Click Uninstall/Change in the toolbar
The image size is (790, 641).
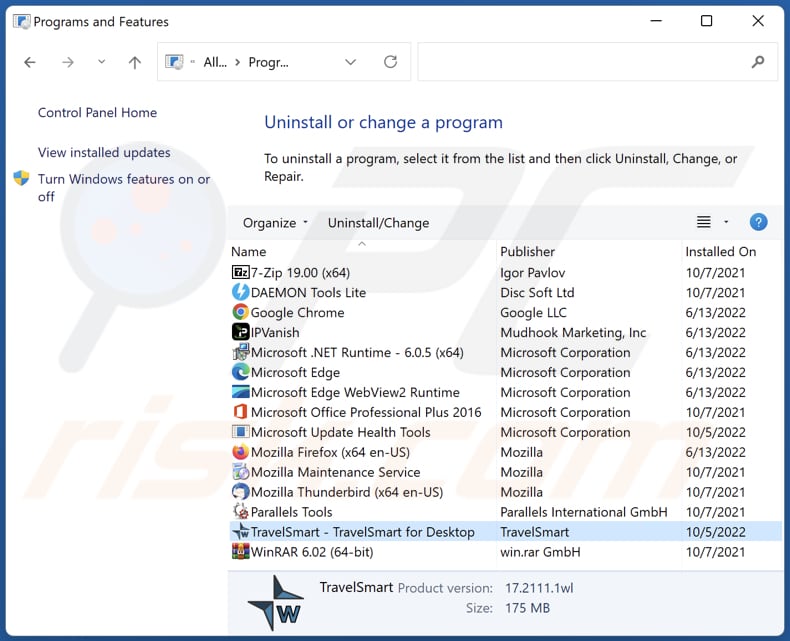378,223
